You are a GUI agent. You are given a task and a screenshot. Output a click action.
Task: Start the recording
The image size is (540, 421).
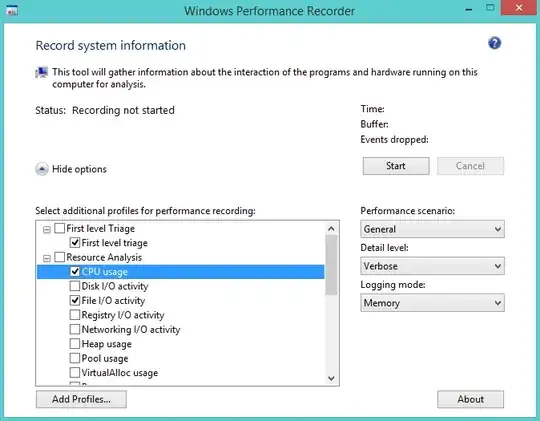pyautogui.click(x=396, y=166)
